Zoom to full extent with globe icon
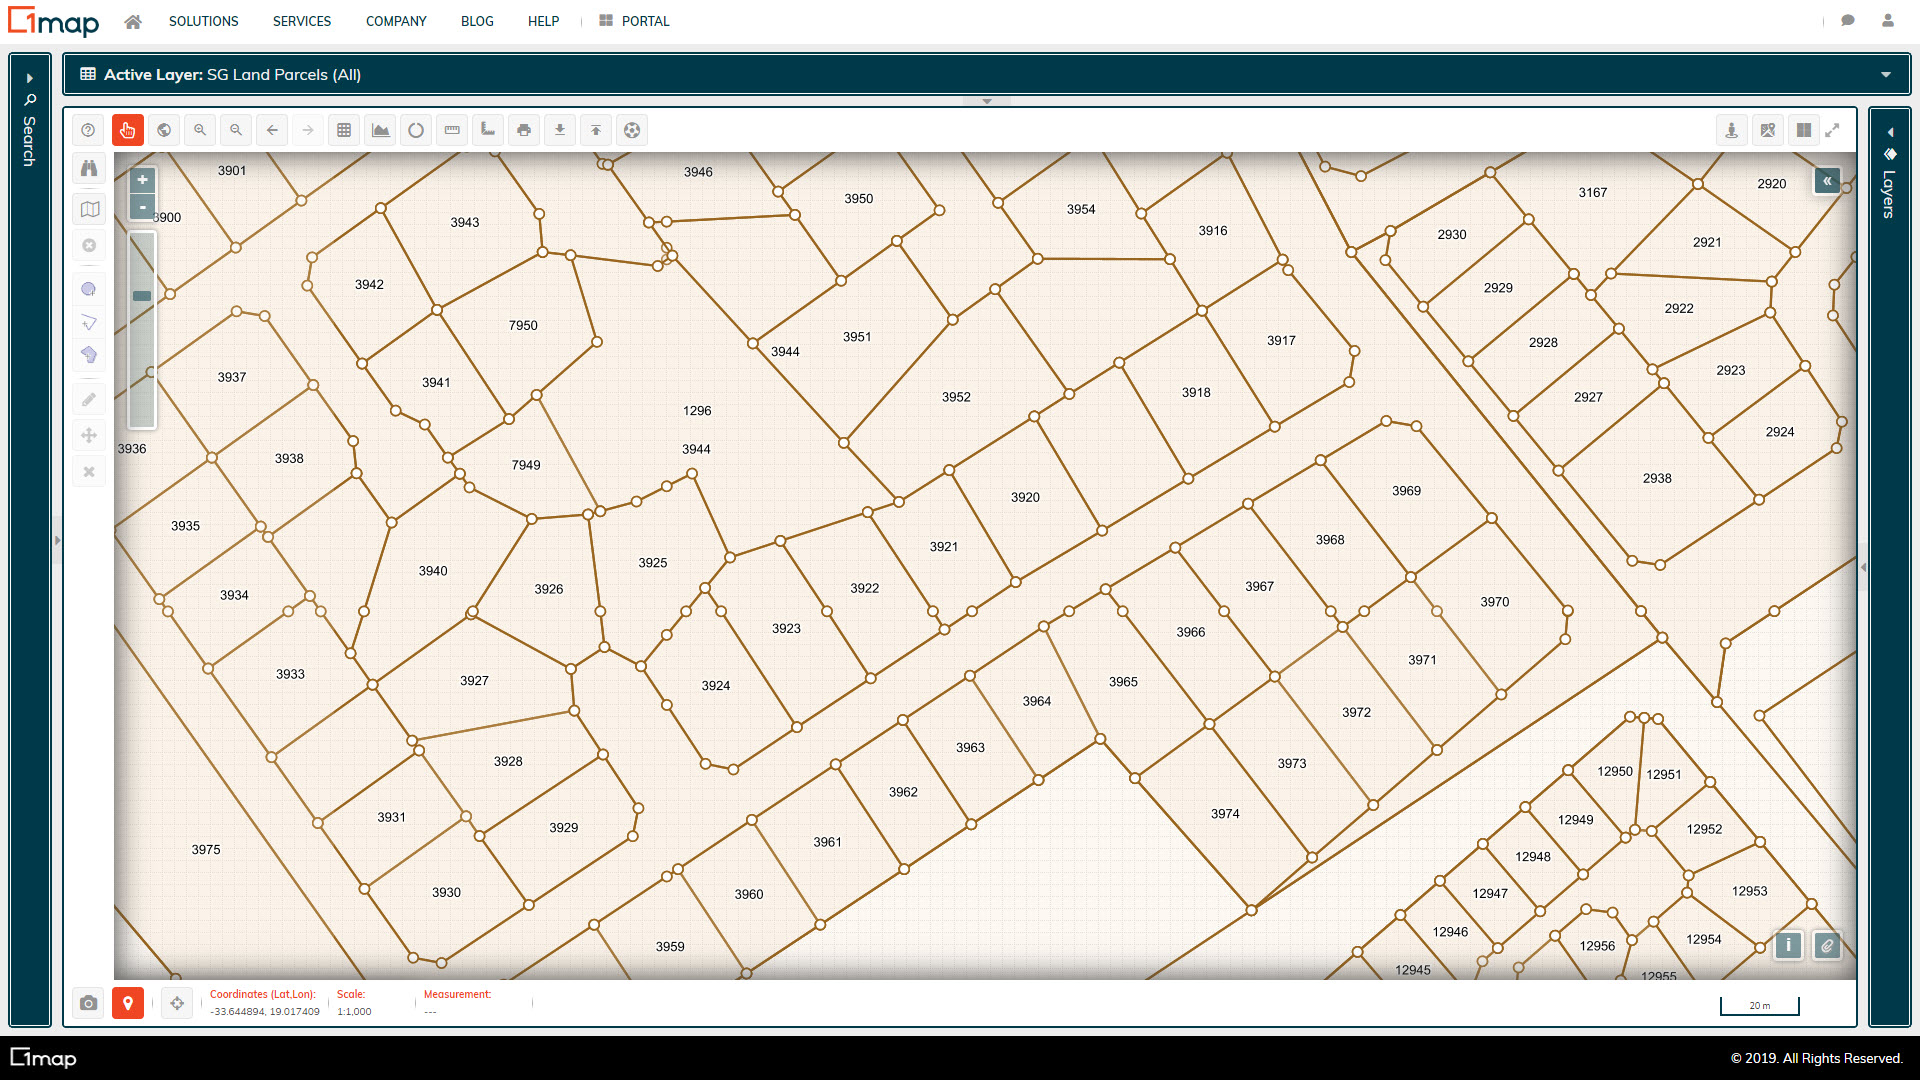This screenshot has width=1920, height=1080. (164, 130)
